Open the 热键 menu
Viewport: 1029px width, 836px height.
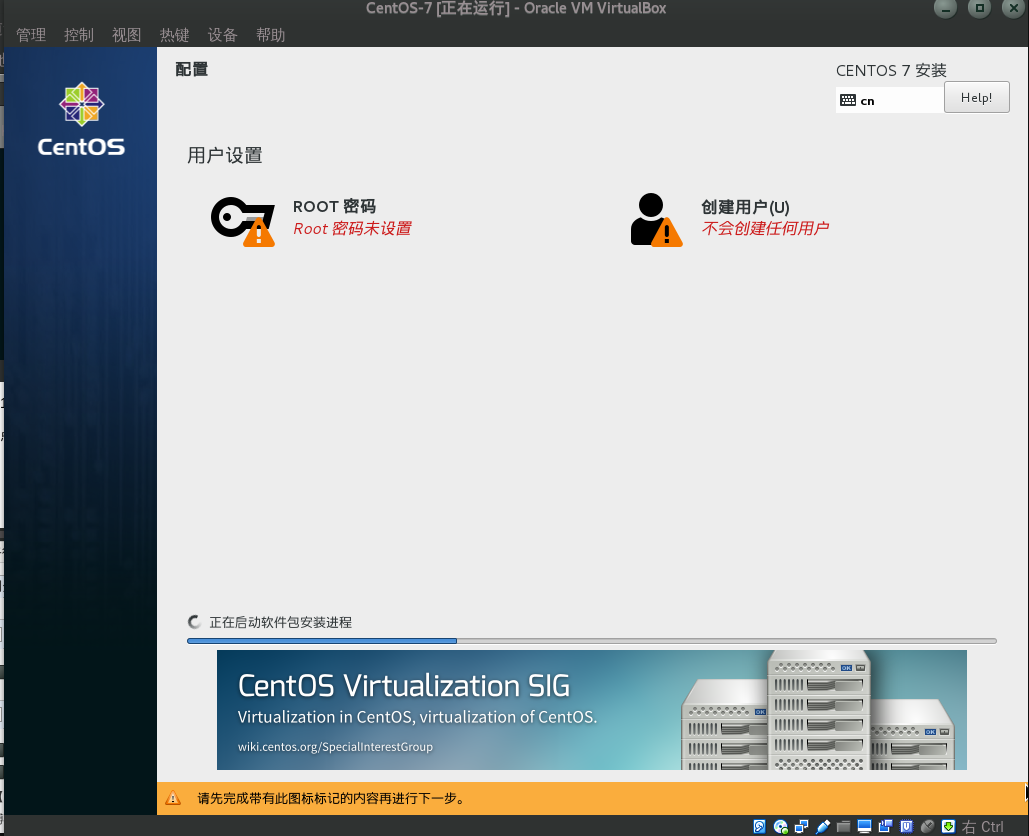pos(175,35)
